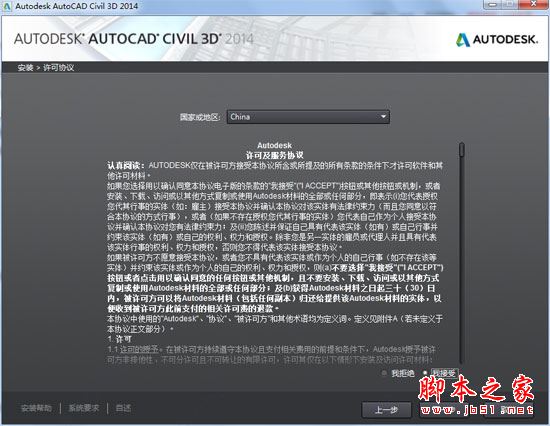
Task: Select the 我拒绝 radio button
Action: [x=384, y=373]
